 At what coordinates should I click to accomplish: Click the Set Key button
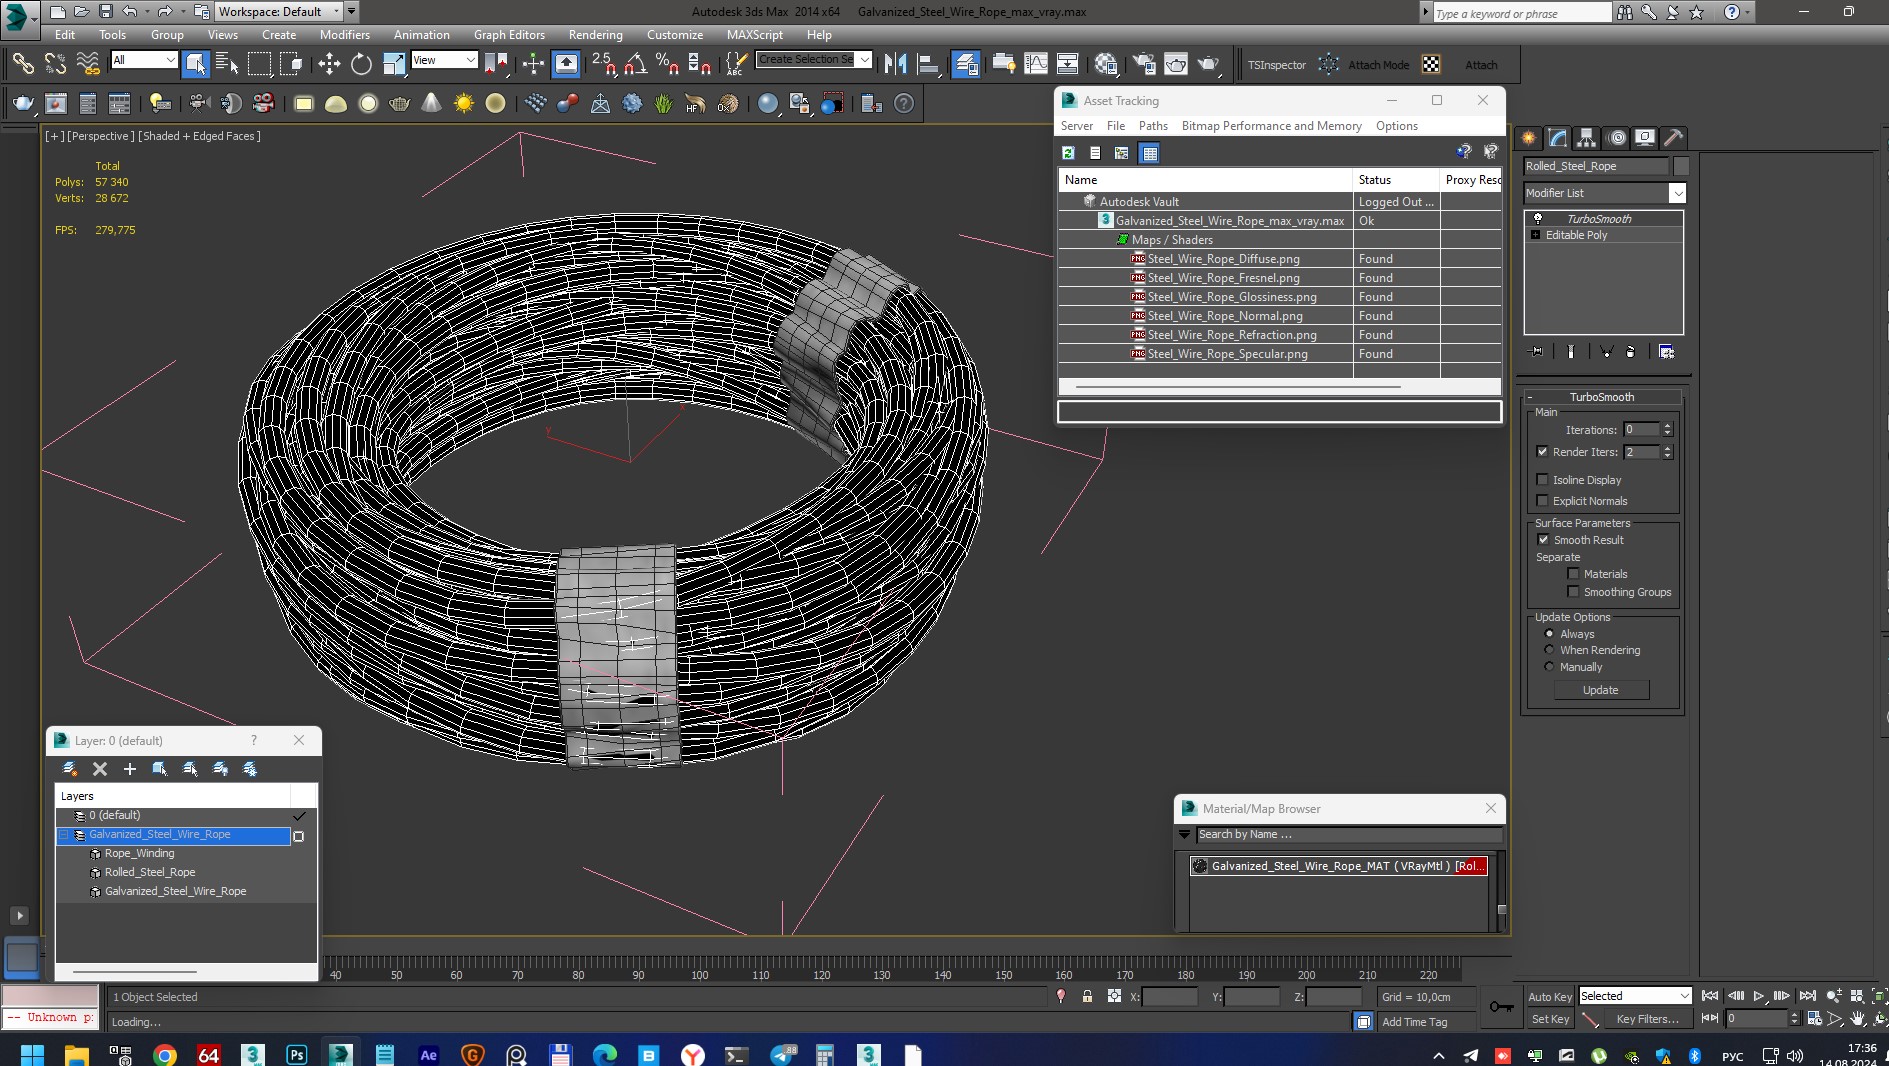[x=1549, y=1019]
